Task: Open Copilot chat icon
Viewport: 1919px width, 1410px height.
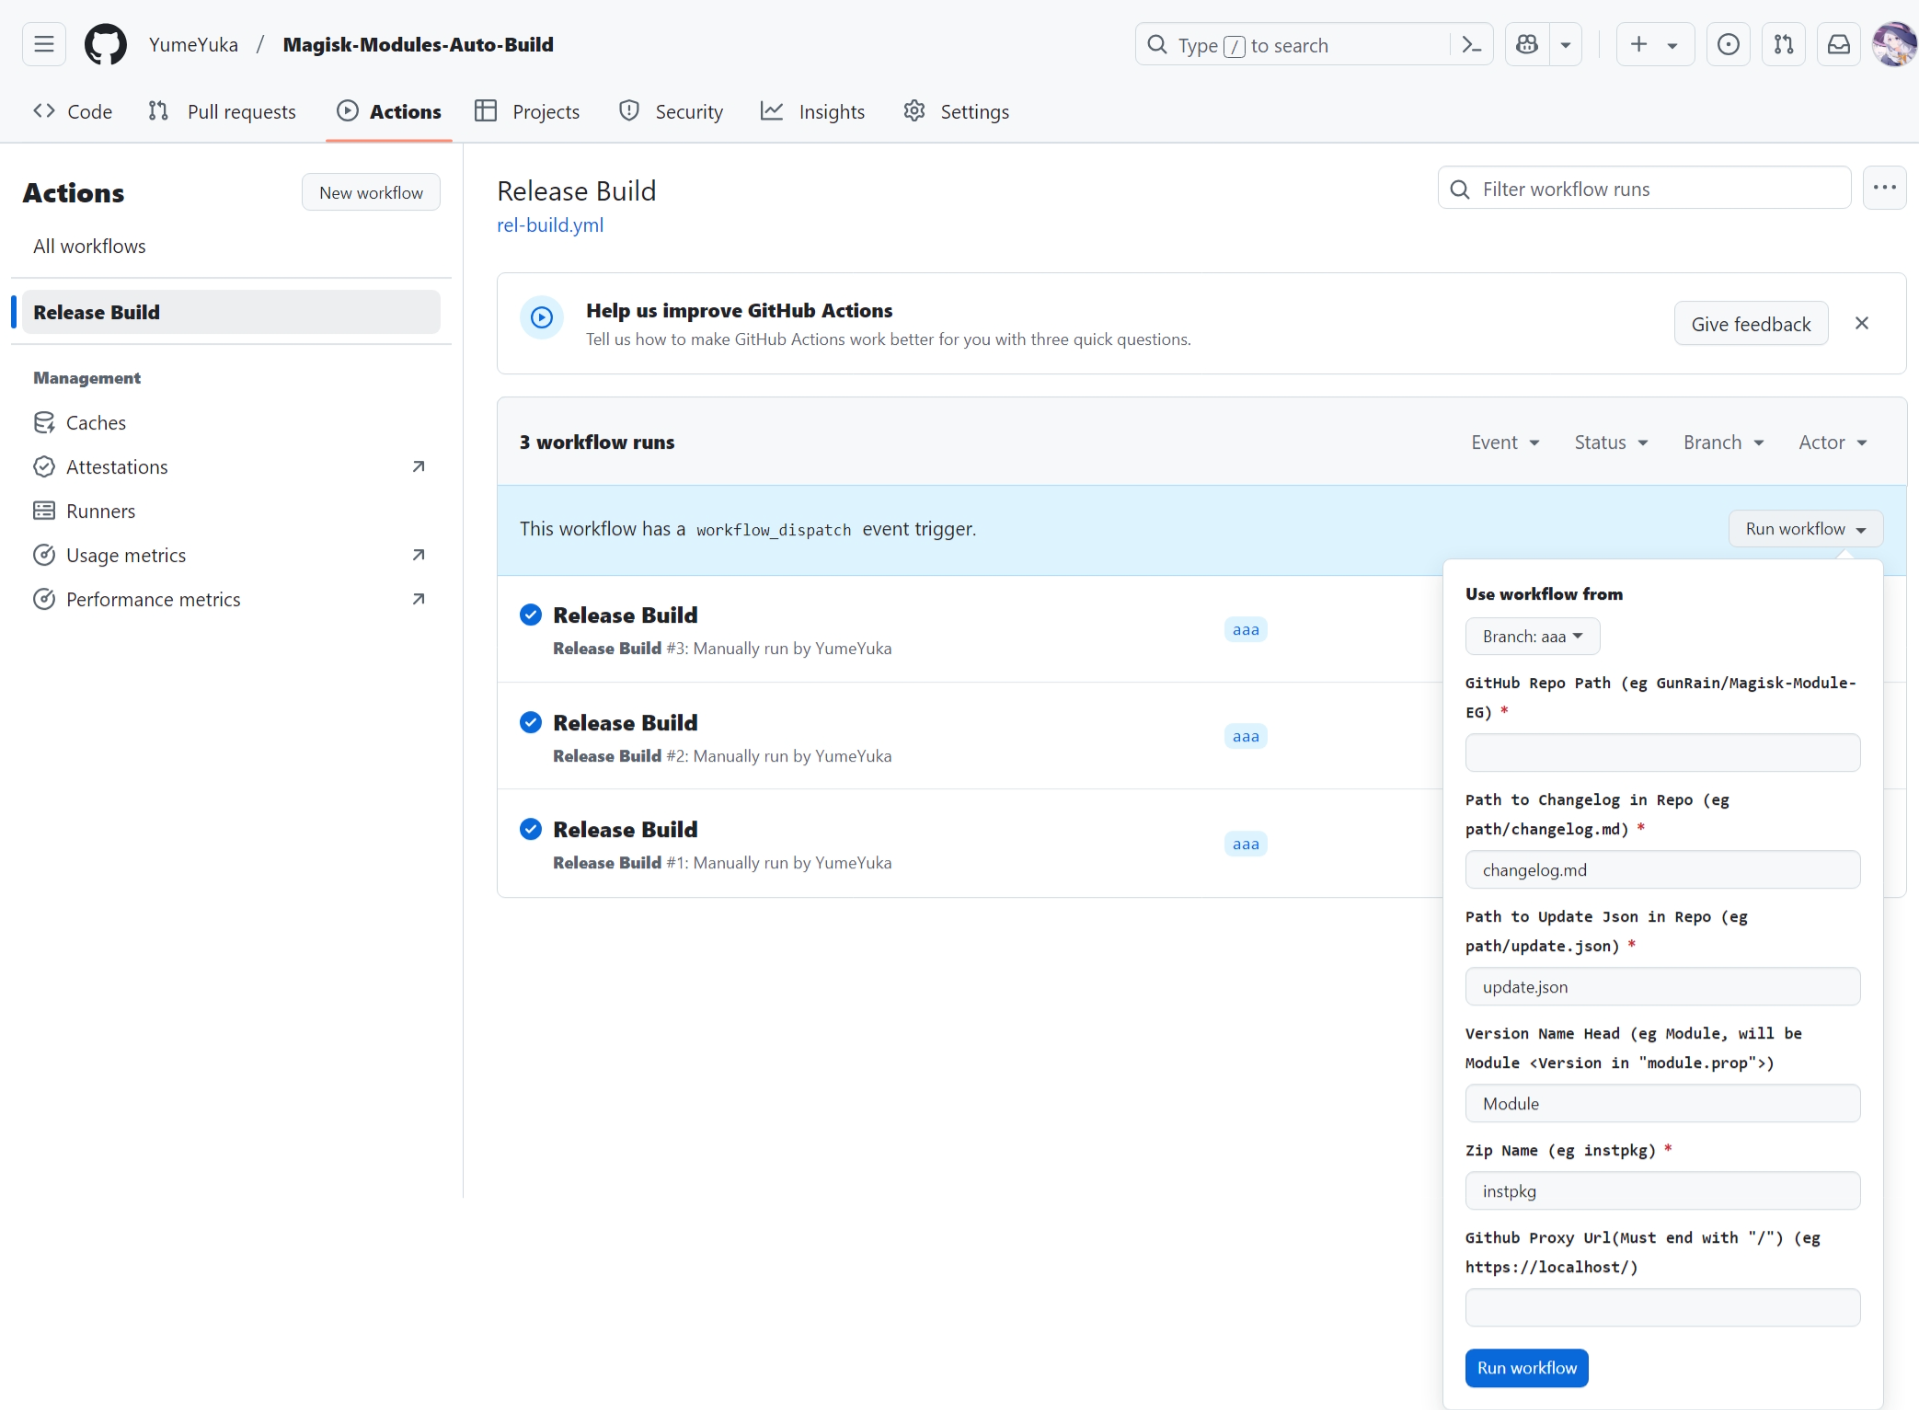Action: pyautogui.click(x=1527, y=45)
